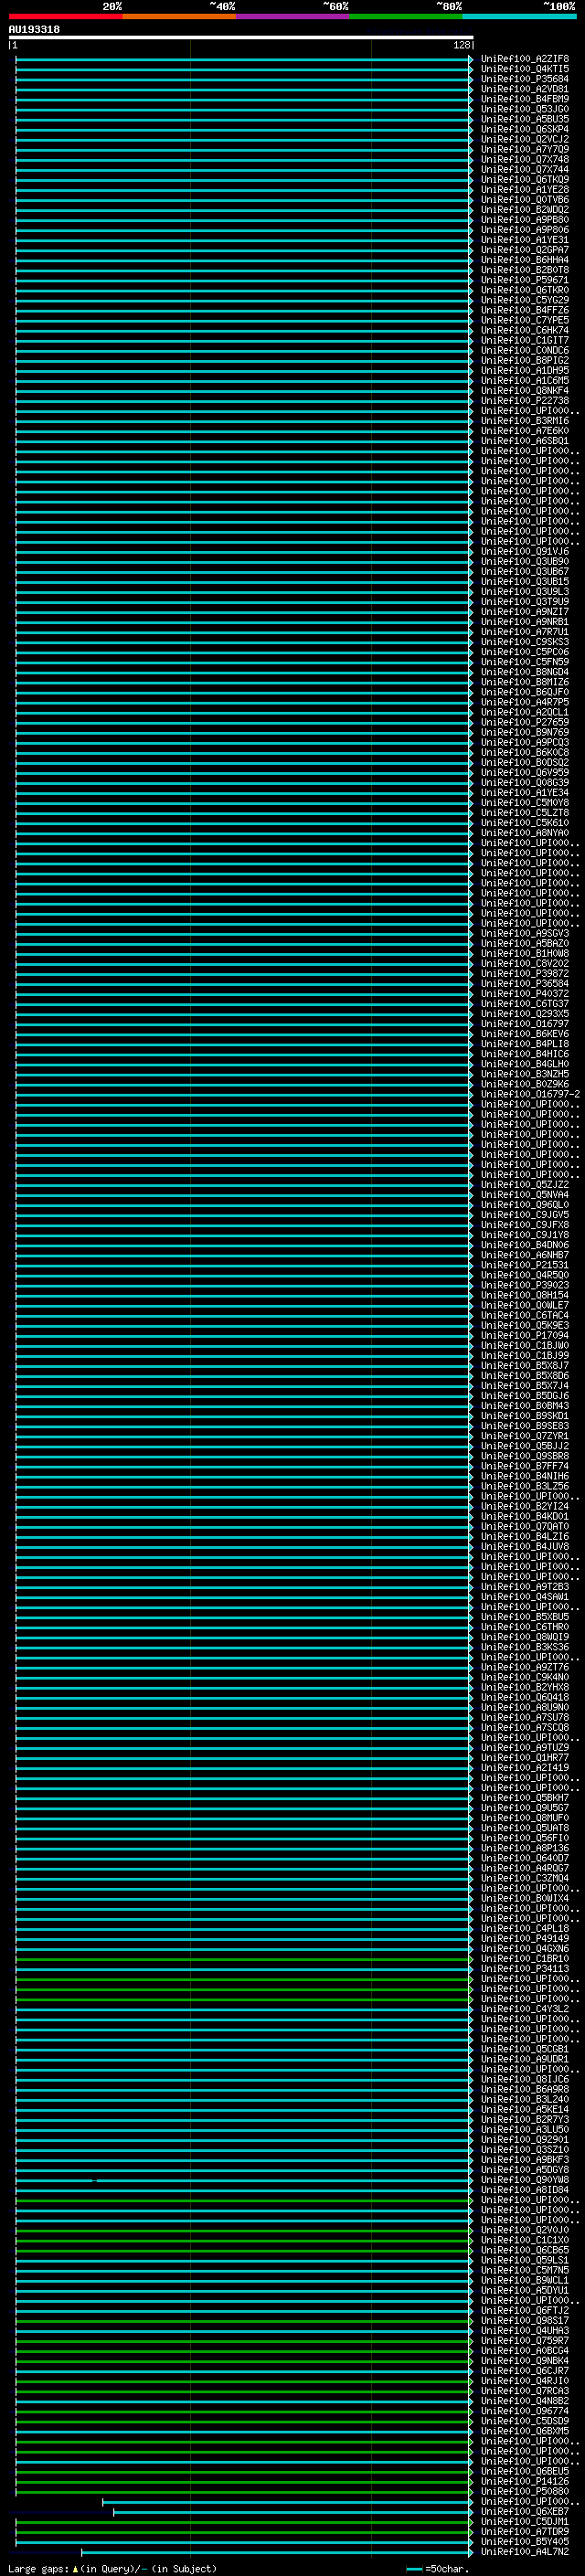The height and width of the screenshot is (2576, 585).
Task: Click the UniRef100_P49149 label
Action: point(525,1938)
